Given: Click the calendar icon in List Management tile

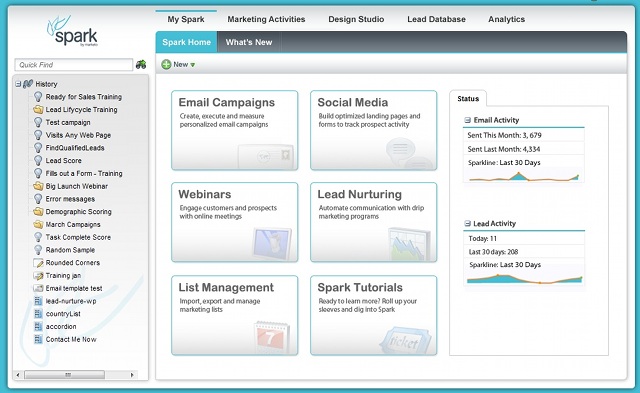Looking at the screenshot, I should [271, 337].
